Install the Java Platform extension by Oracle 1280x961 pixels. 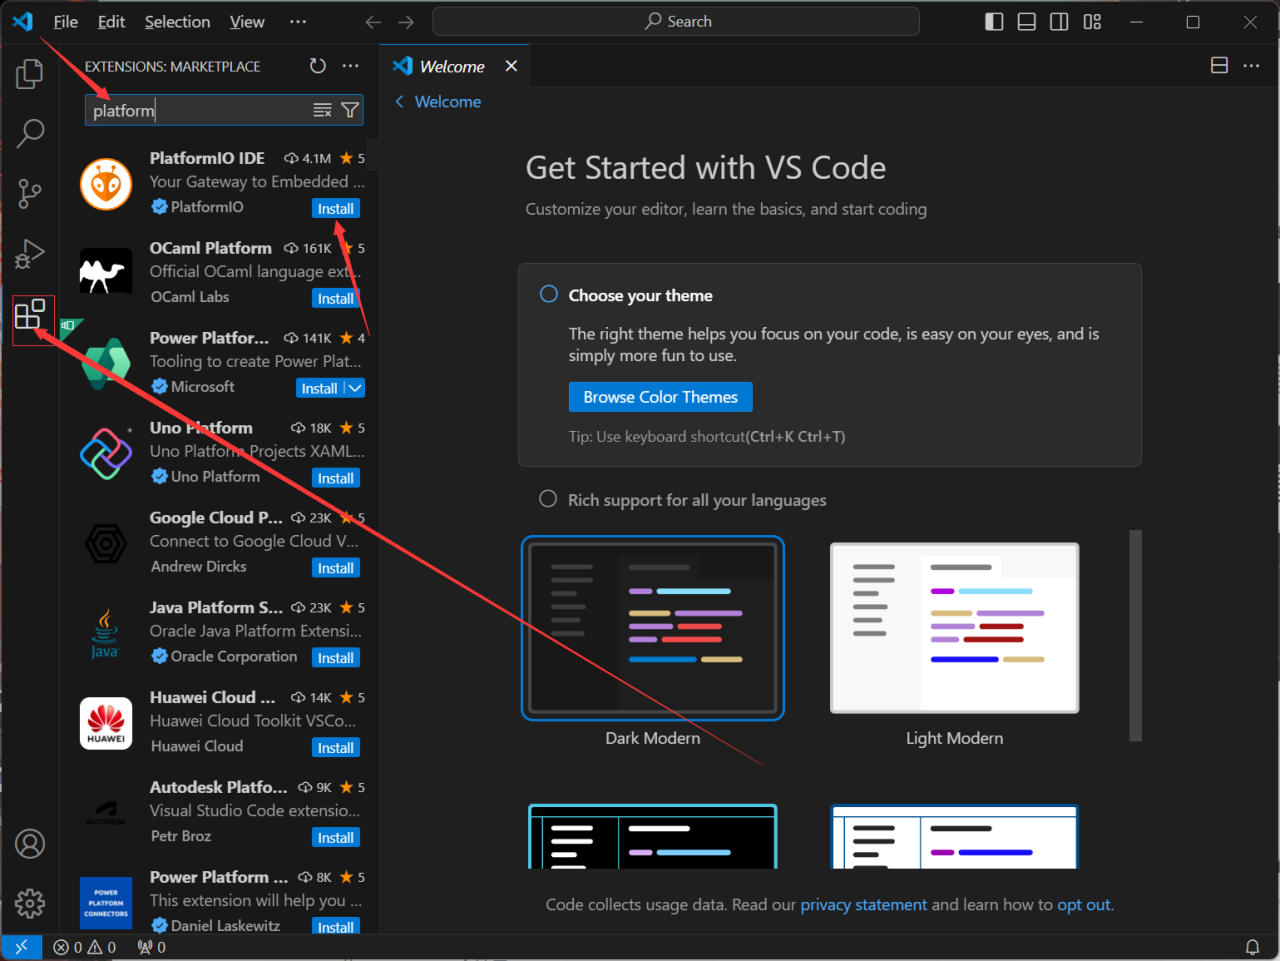[336, 658]
